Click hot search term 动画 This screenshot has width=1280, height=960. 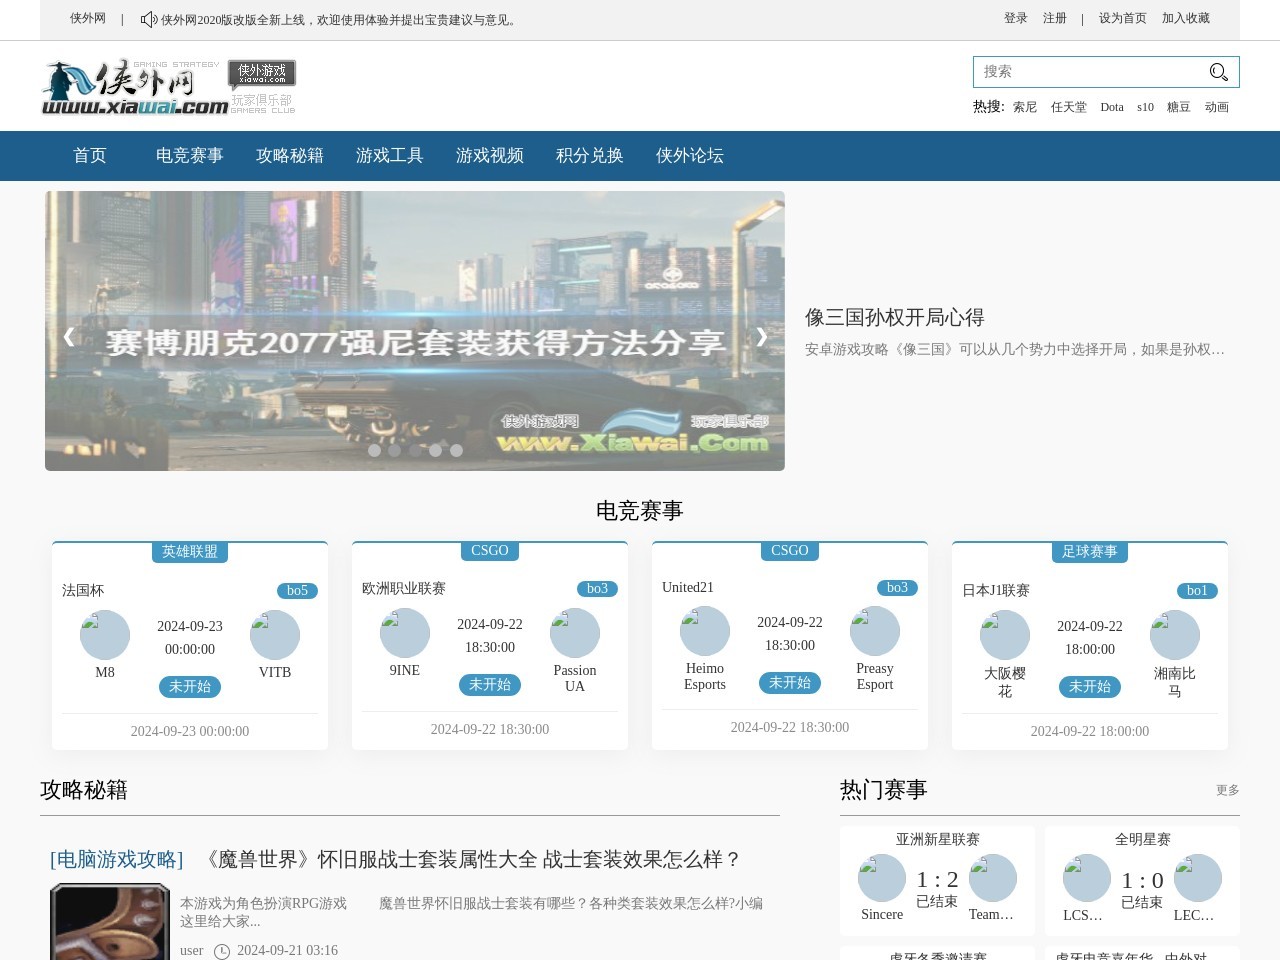click(x=1217, y=107)
